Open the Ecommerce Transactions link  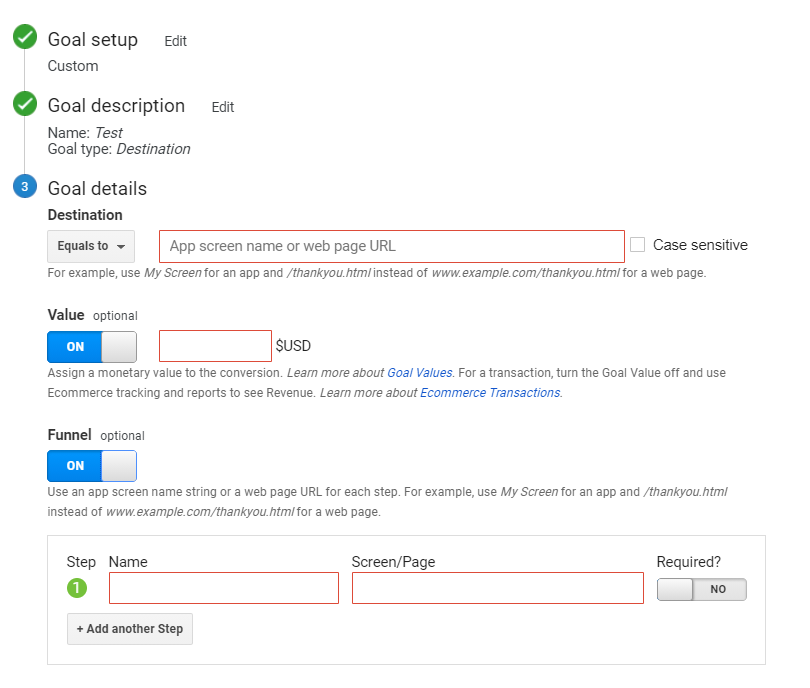(490, 393)
